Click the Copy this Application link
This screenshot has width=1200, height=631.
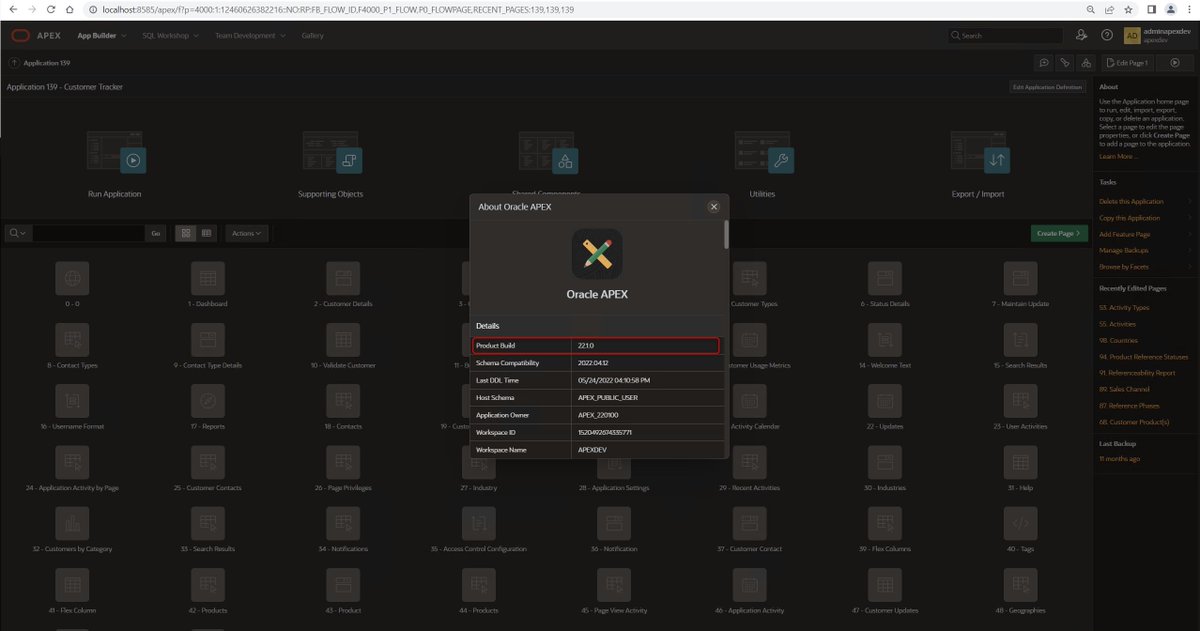pyautogui.click(x=1129, y=218)
